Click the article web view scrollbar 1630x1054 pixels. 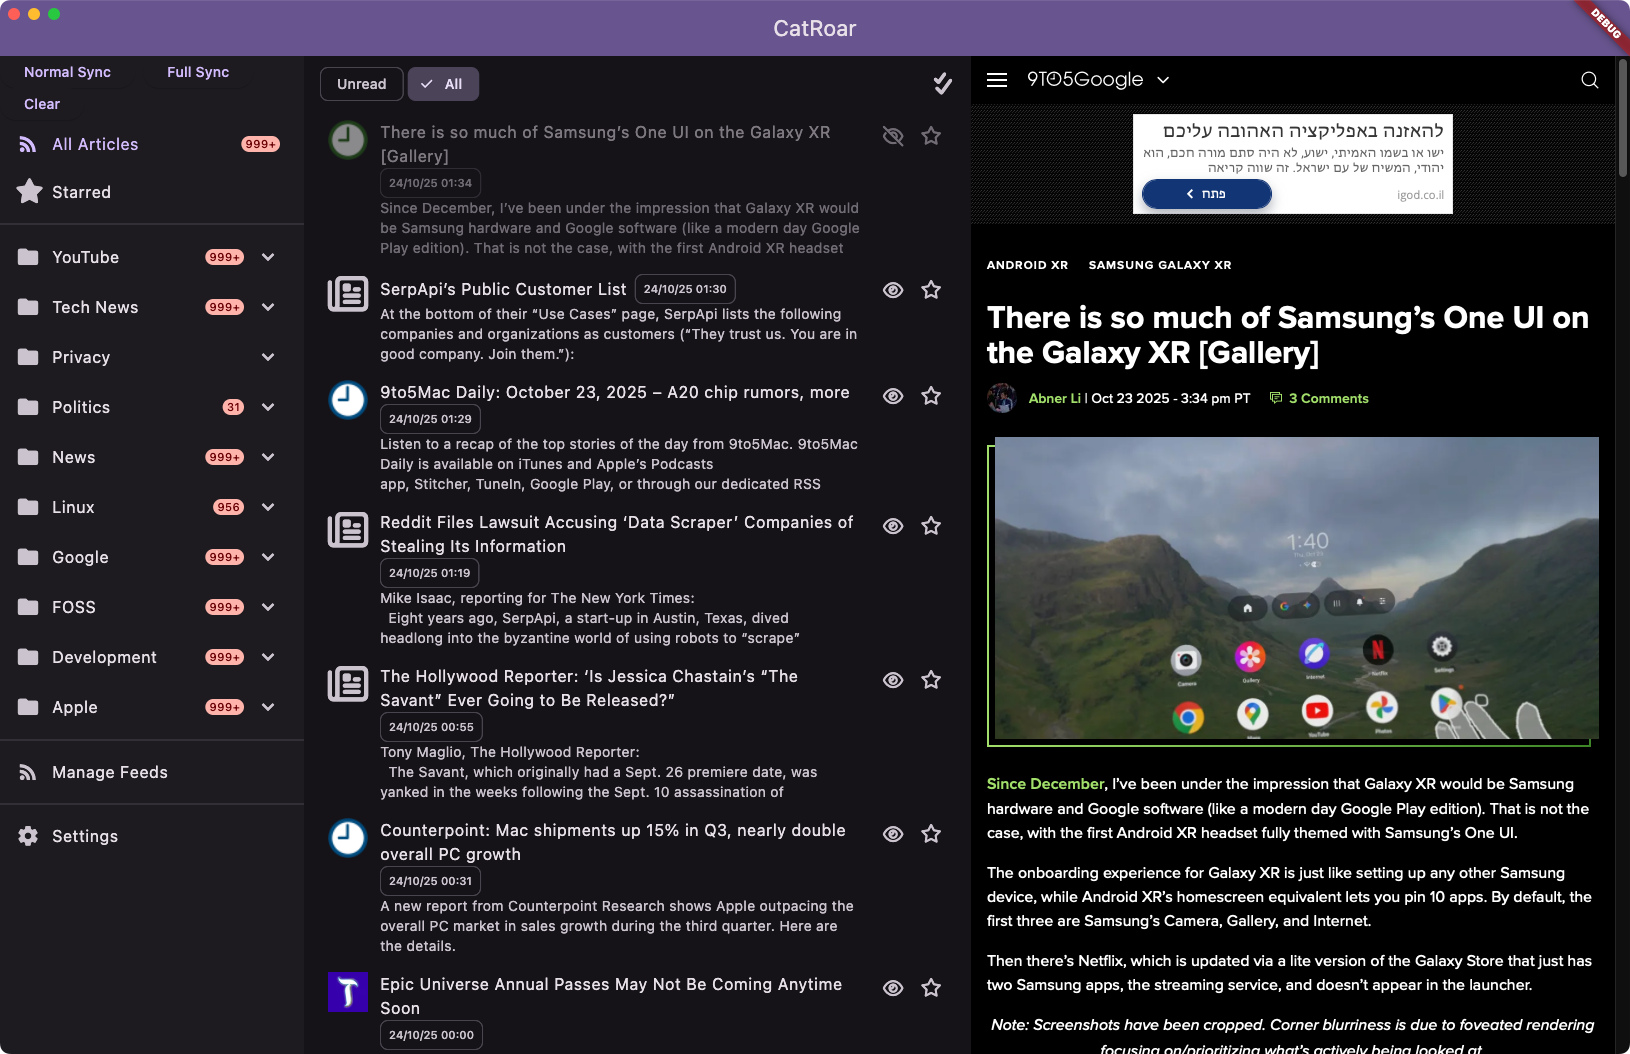pos(1622,118)
